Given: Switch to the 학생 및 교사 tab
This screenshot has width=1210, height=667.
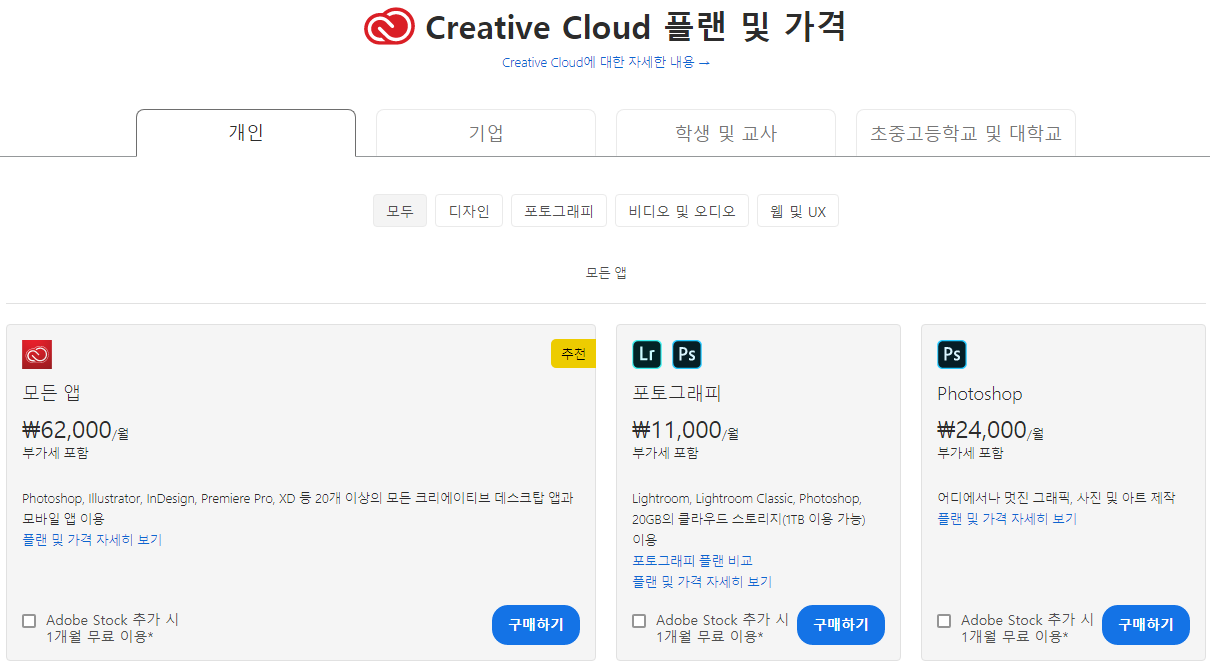Looking at the screenshot, I should [726, 133].
